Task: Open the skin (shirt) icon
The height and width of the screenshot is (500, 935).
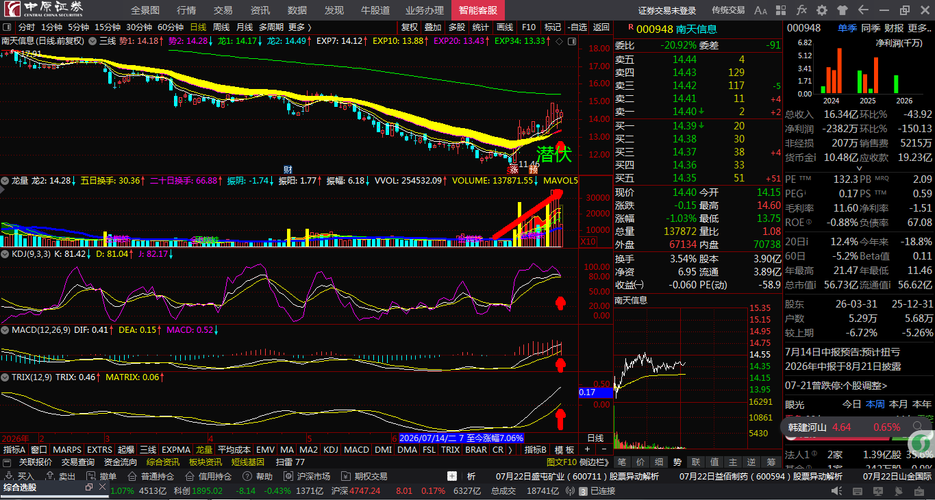Action: [x=842, y=10]
